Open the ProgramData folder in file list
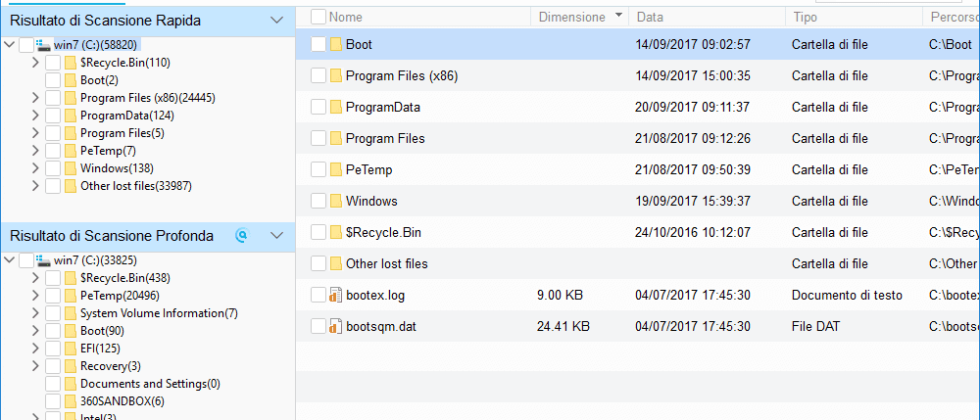980x420 pixels. 382,107
